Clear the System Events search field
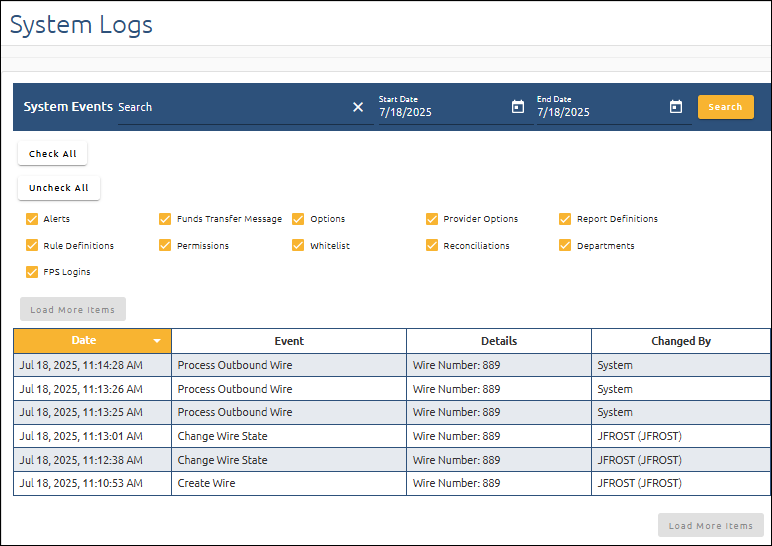The image size is (772, 546). pyautogui.click(x=358, y=107)
